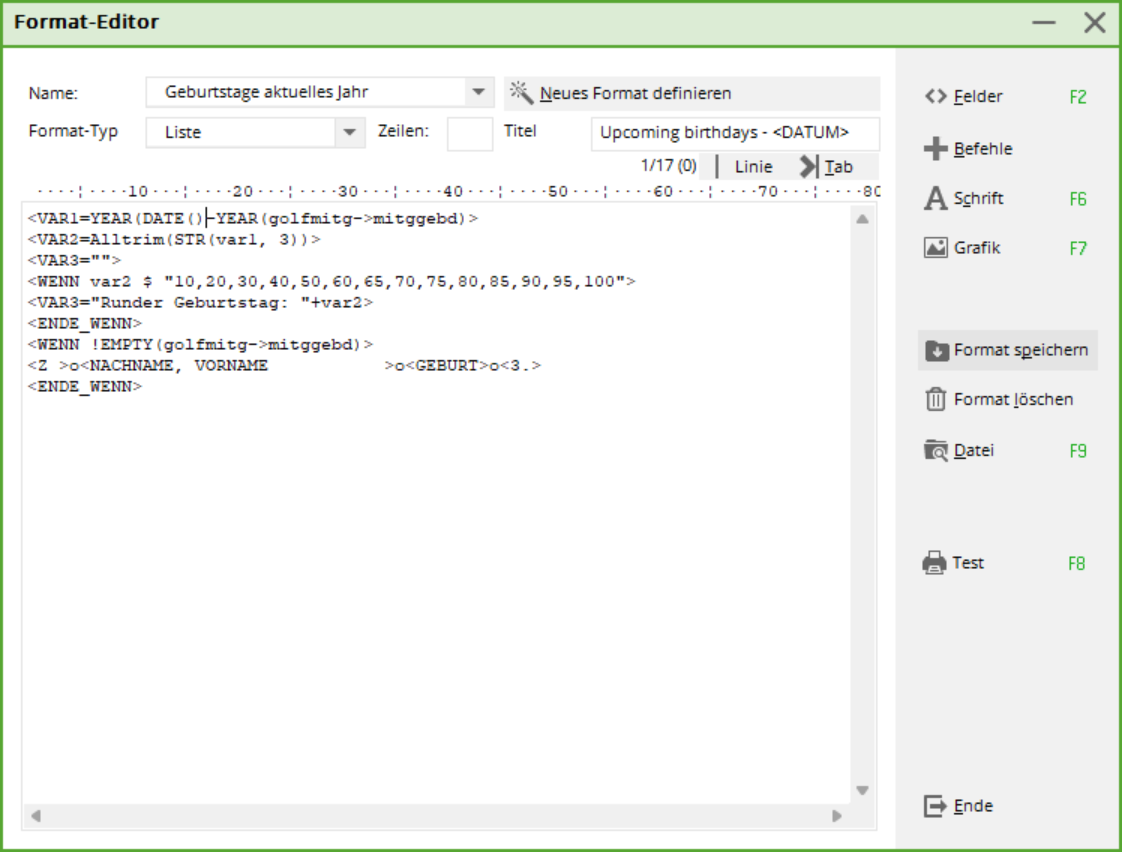Open Schrift font settings icon
The height and width of the screenshot is (852, 1122).
pyautogui.click(x=935, y=199)
